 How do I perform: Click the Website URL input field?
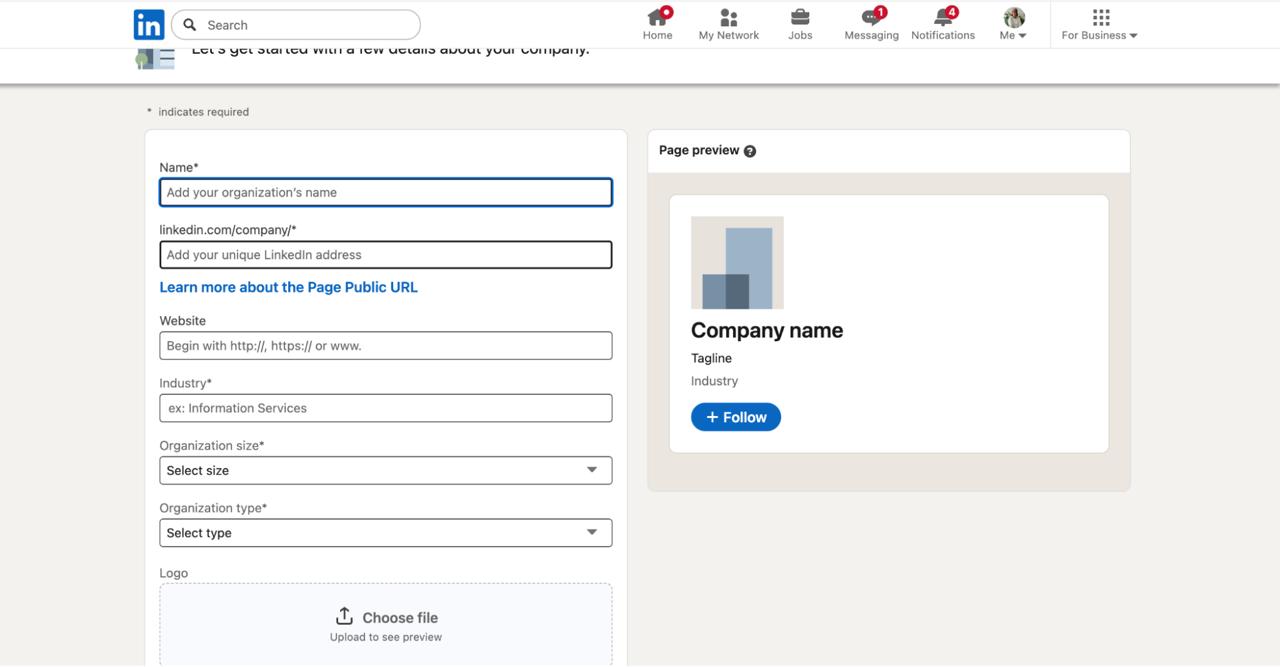tap(385, 346)
